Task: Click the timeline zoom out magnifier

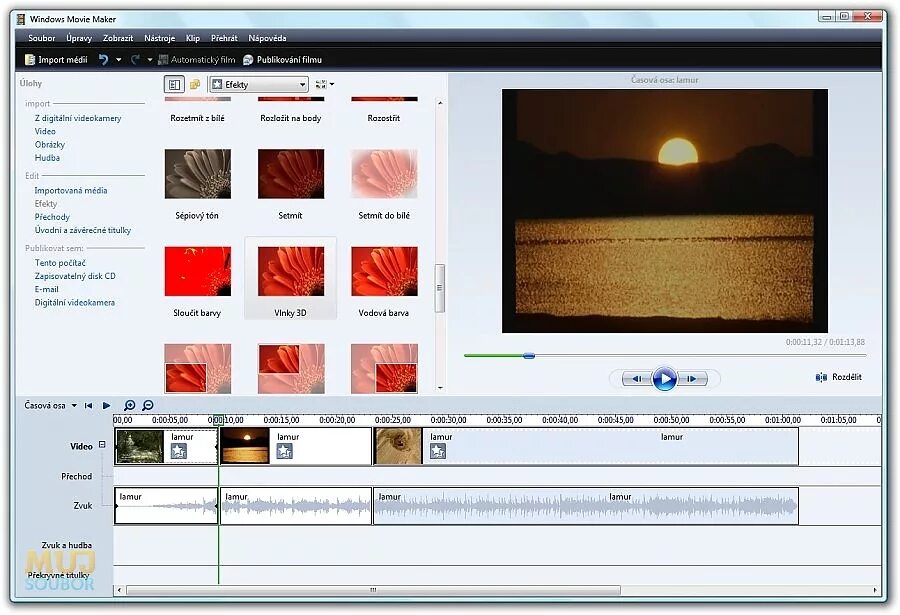Action: click(x=148, y=405)
